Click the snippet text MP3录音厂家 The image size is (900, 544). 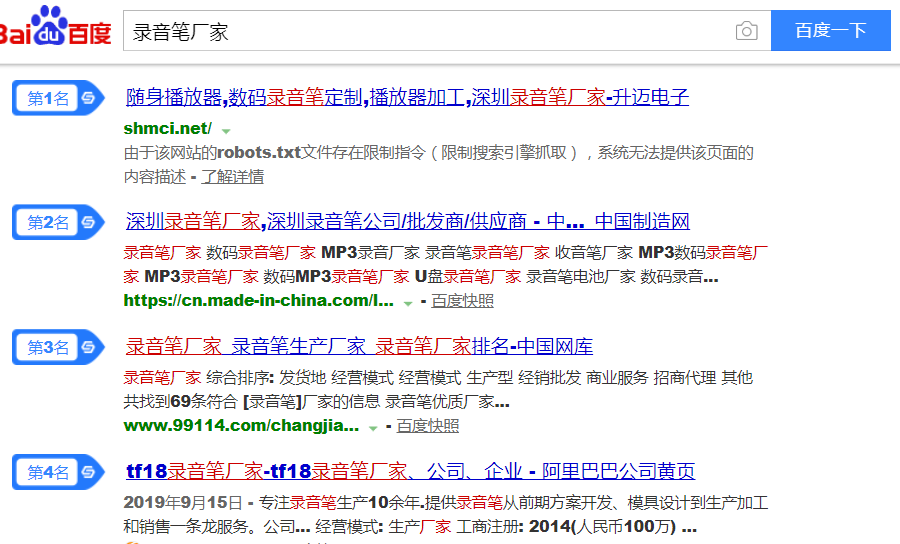[x=370, y=252]
